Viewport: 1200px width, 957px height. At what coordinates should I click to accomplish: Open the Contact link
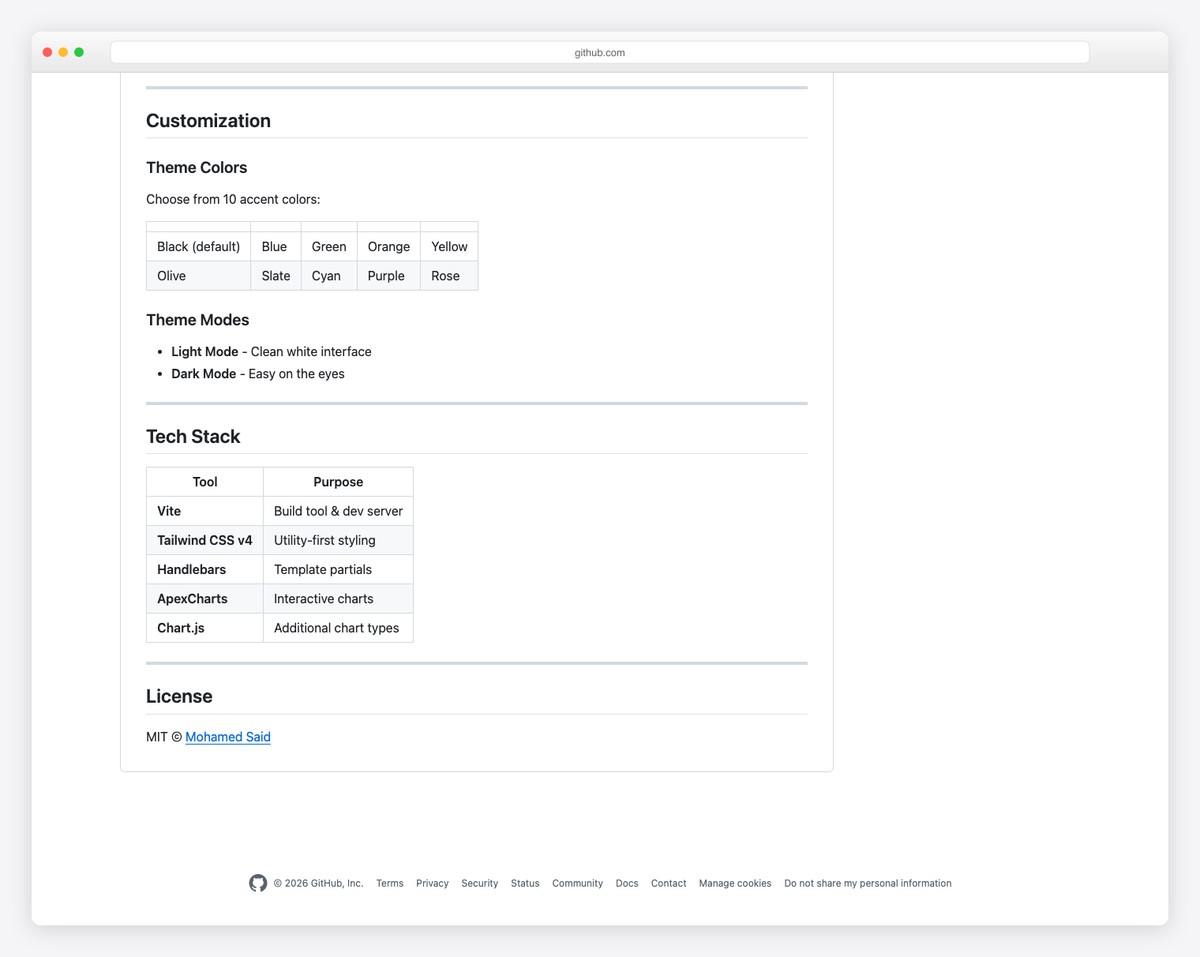tap(668, 883)
